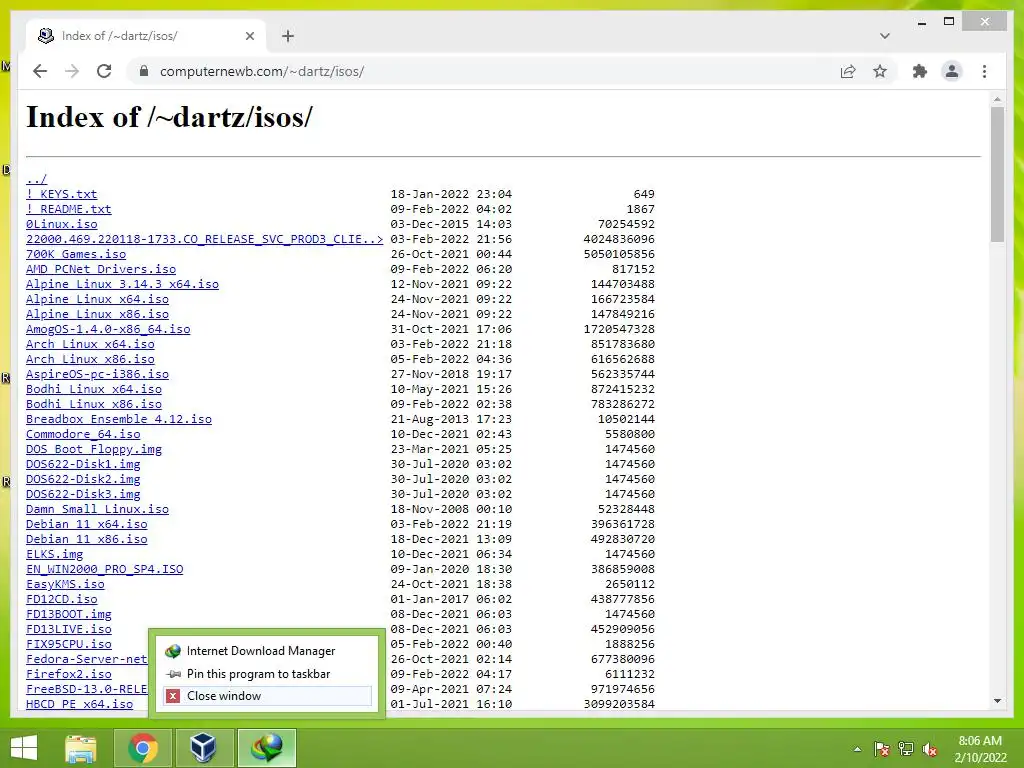Click 'HBCD_PE_x64.iso' link
This screenshot has height=768, width=1024.
click(x=79, y=705)
